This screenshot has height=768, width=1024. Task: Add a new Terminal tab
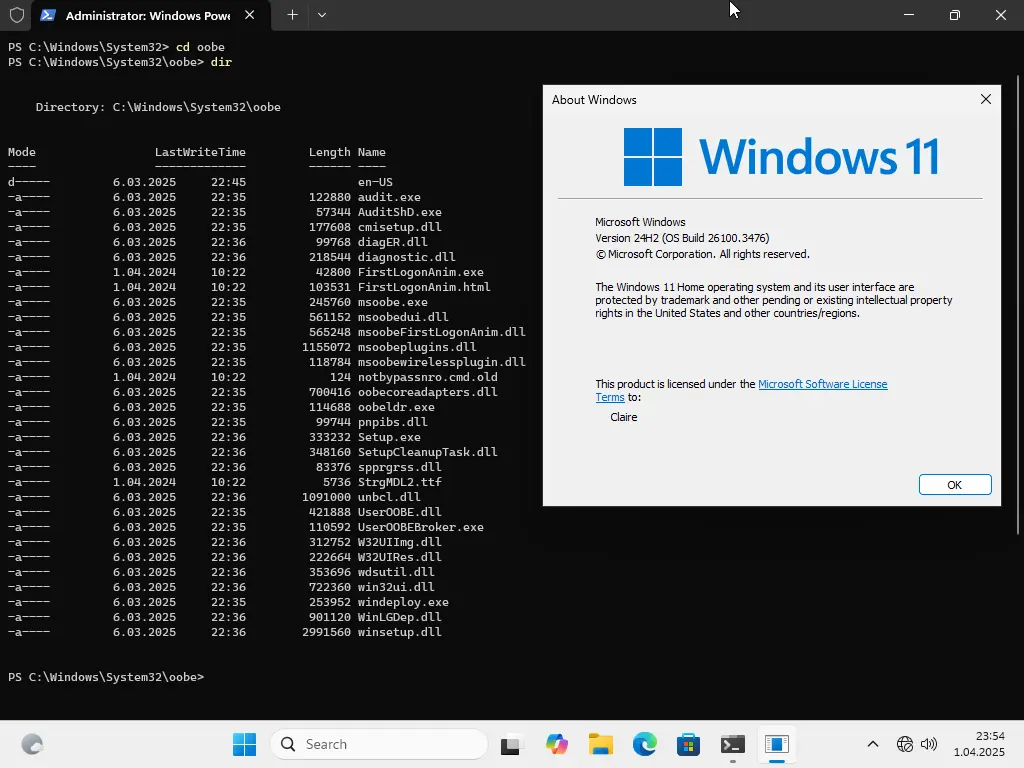pos(292,15)
